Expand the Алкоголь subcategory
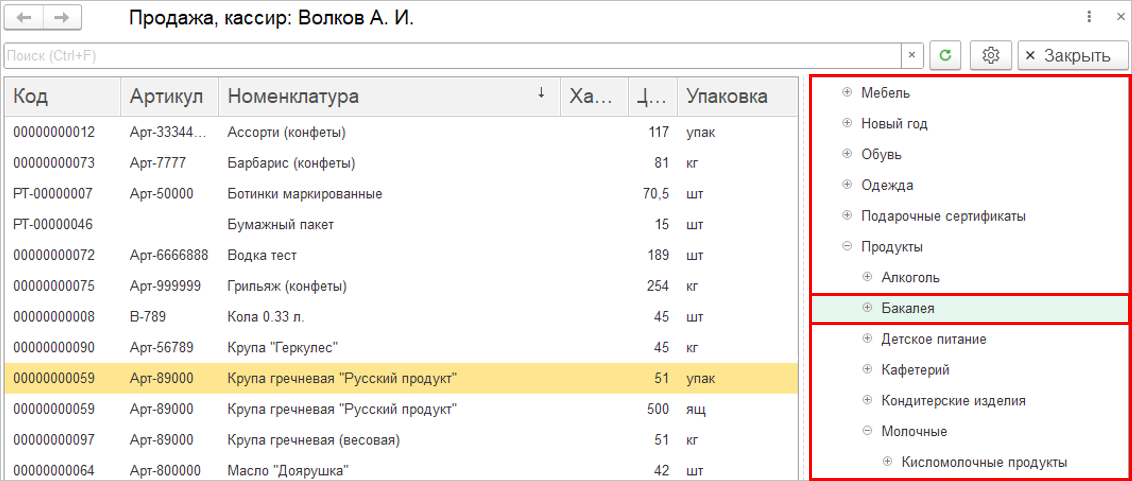 point(867,277)
